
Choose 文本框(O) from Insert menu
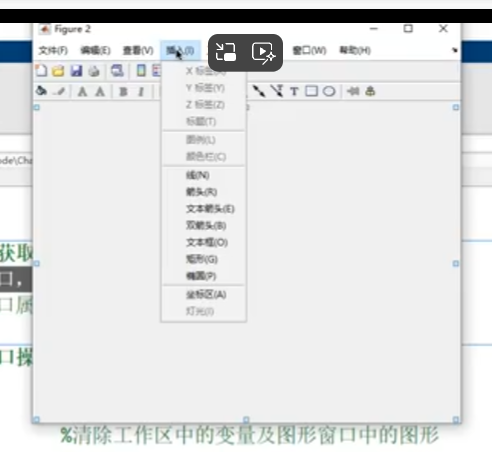[204, 242]
